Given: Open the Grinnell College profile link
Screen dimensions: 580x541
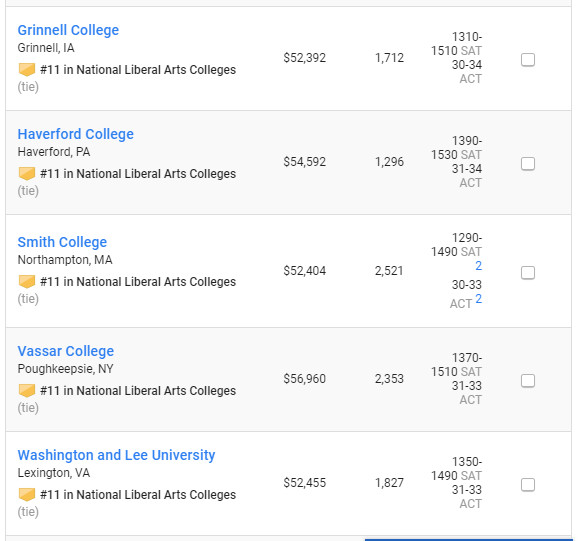Looking at the screenshot, I should coord(68,30).
